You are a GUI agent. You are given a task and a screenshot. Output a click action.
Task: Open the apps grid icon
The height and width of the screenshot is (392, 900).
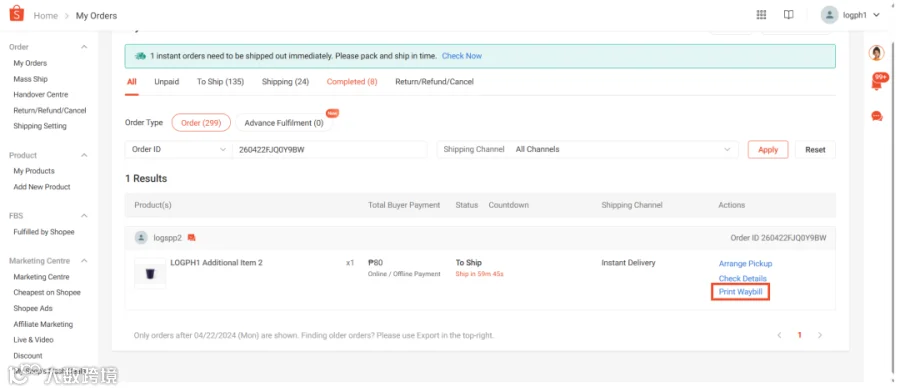(761, 15)
